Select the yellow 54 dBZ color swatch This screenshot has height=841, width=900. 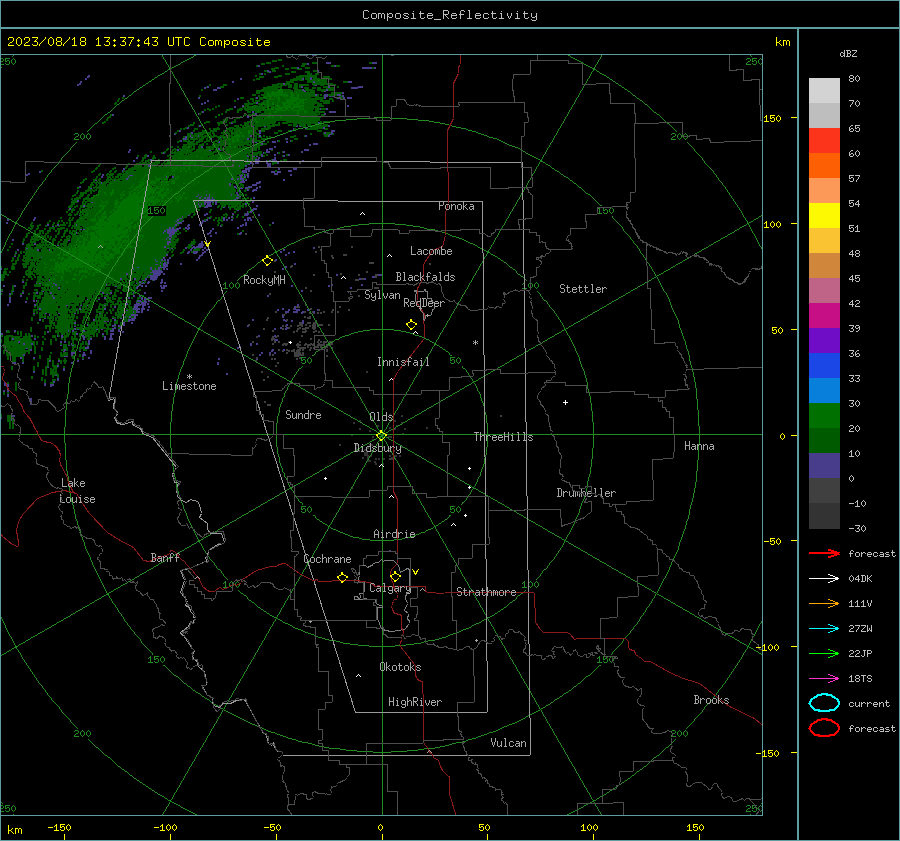coord(824,215)
